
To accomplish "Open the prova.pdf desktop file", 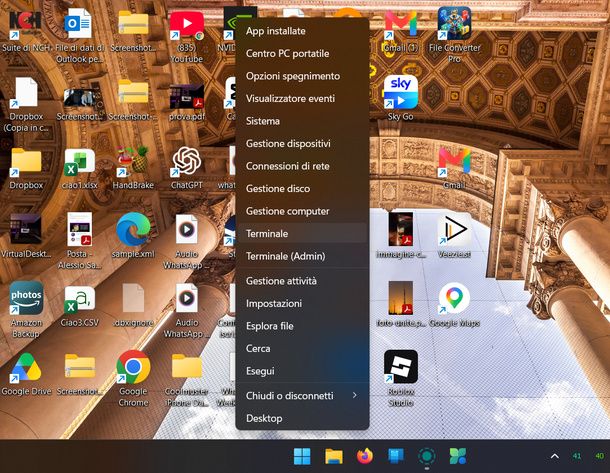I will coord(187,96).
